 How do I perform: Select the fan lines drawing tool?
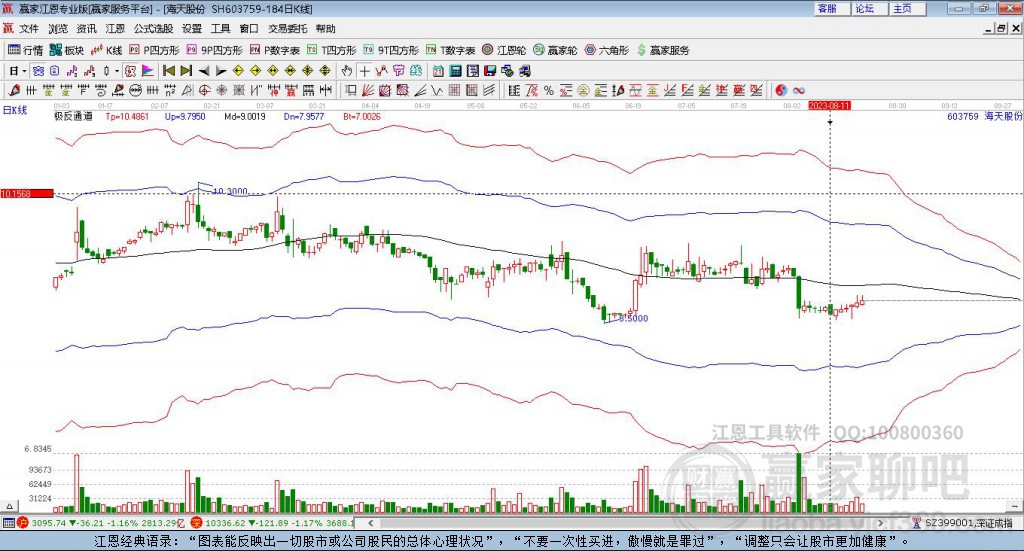tap(368, 90)
